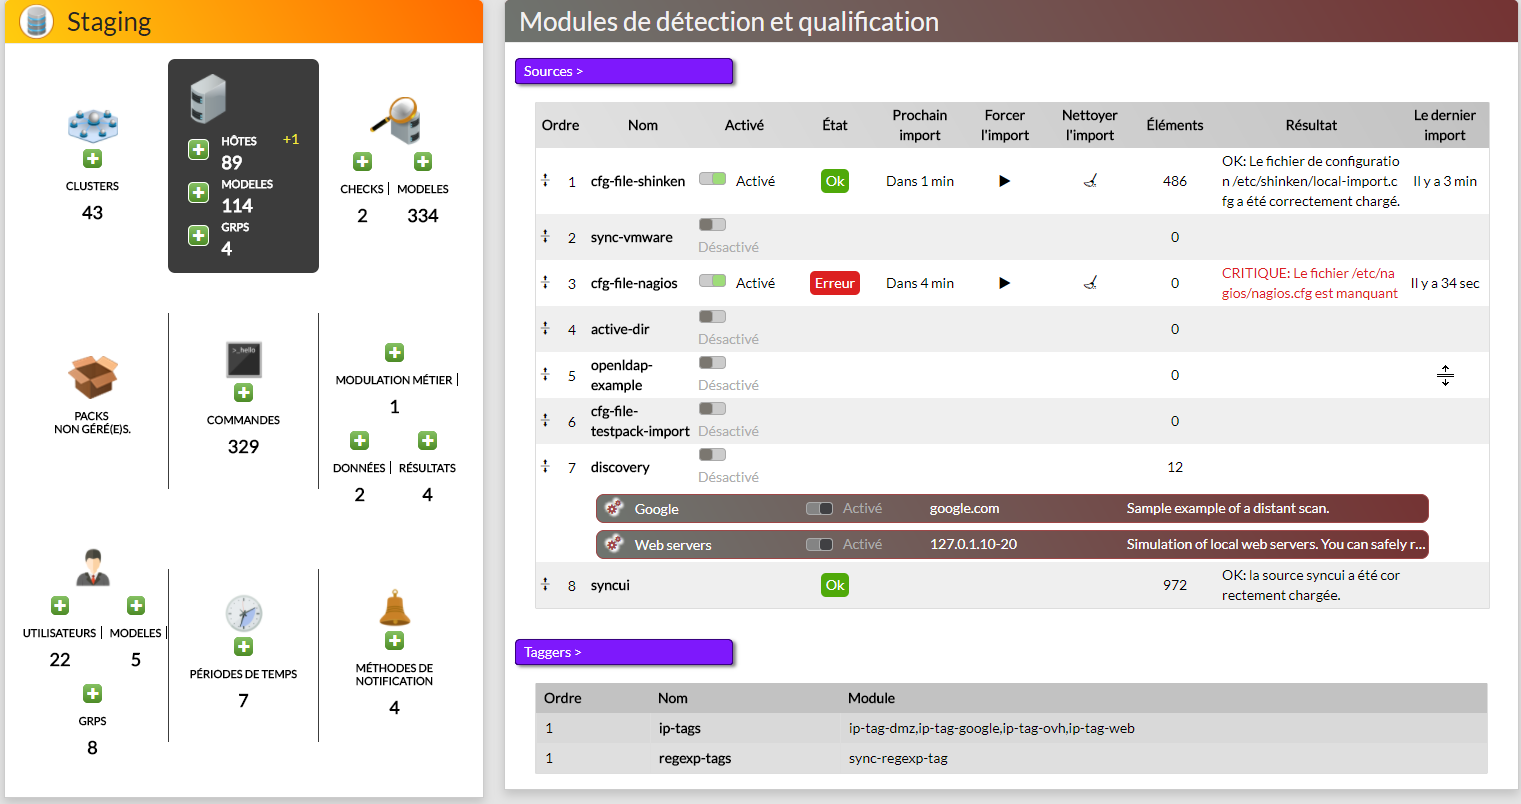Toggle the Google discovery rule switch

819,509
